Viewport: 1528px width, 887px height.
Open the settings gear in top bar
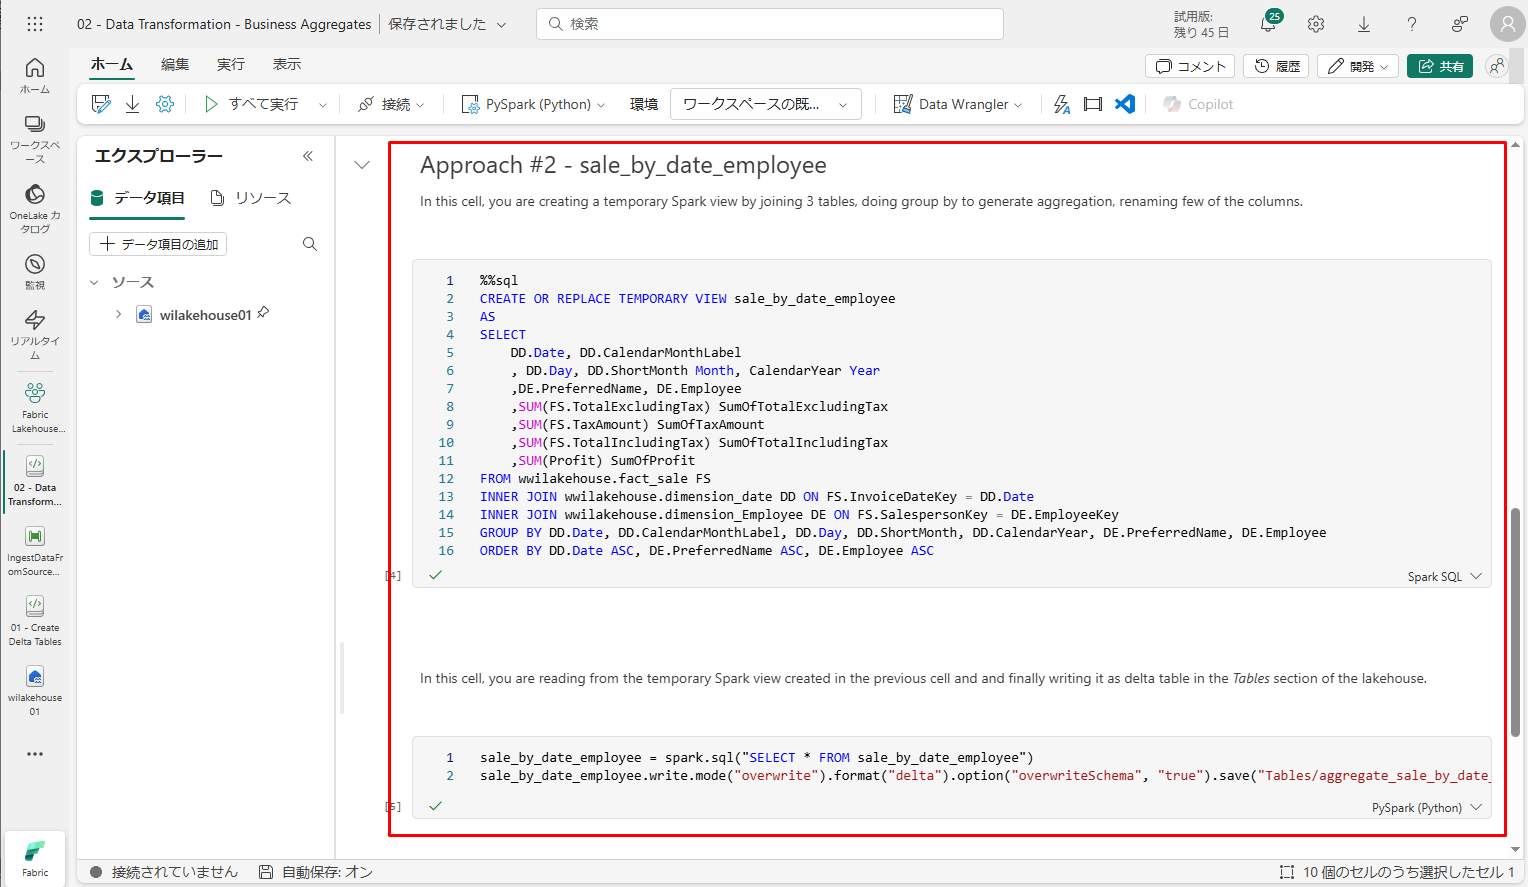pyautogui.click(x=1316, y=24)
